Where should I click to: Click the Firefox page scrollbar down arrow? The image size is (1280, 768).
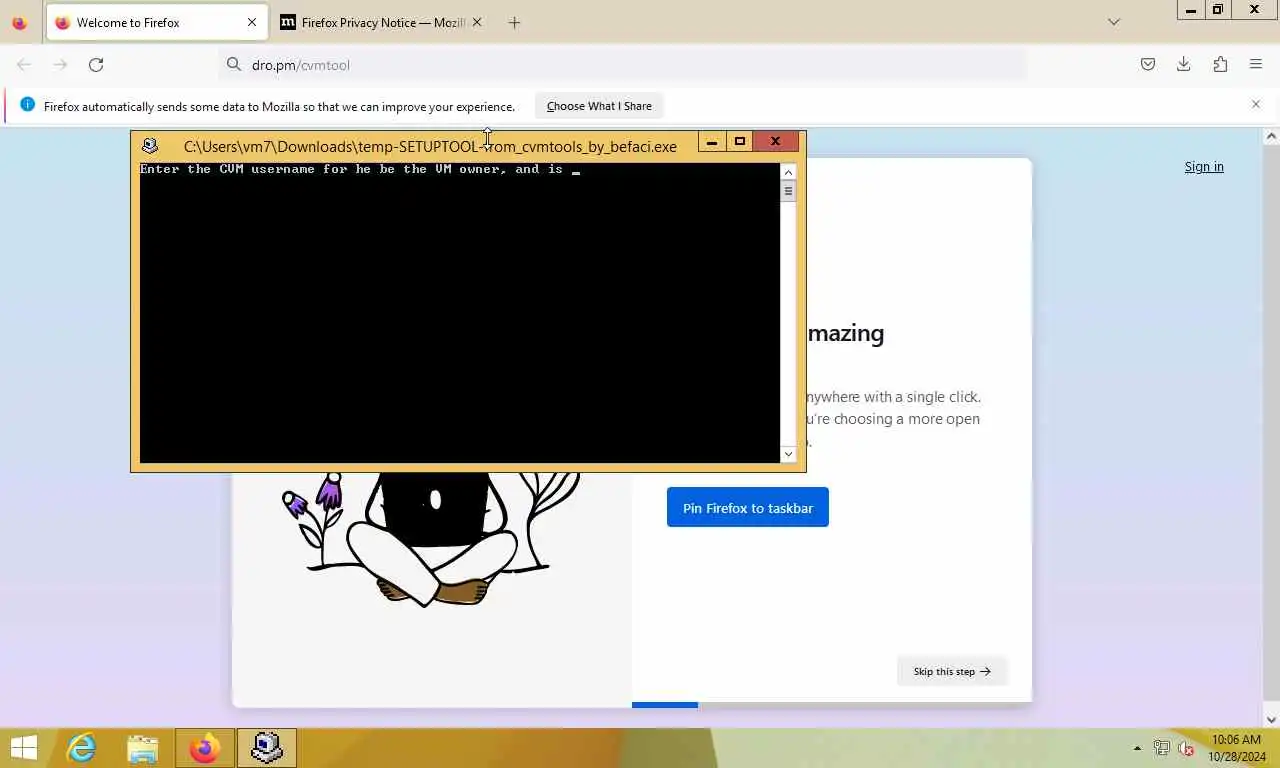1272,719
